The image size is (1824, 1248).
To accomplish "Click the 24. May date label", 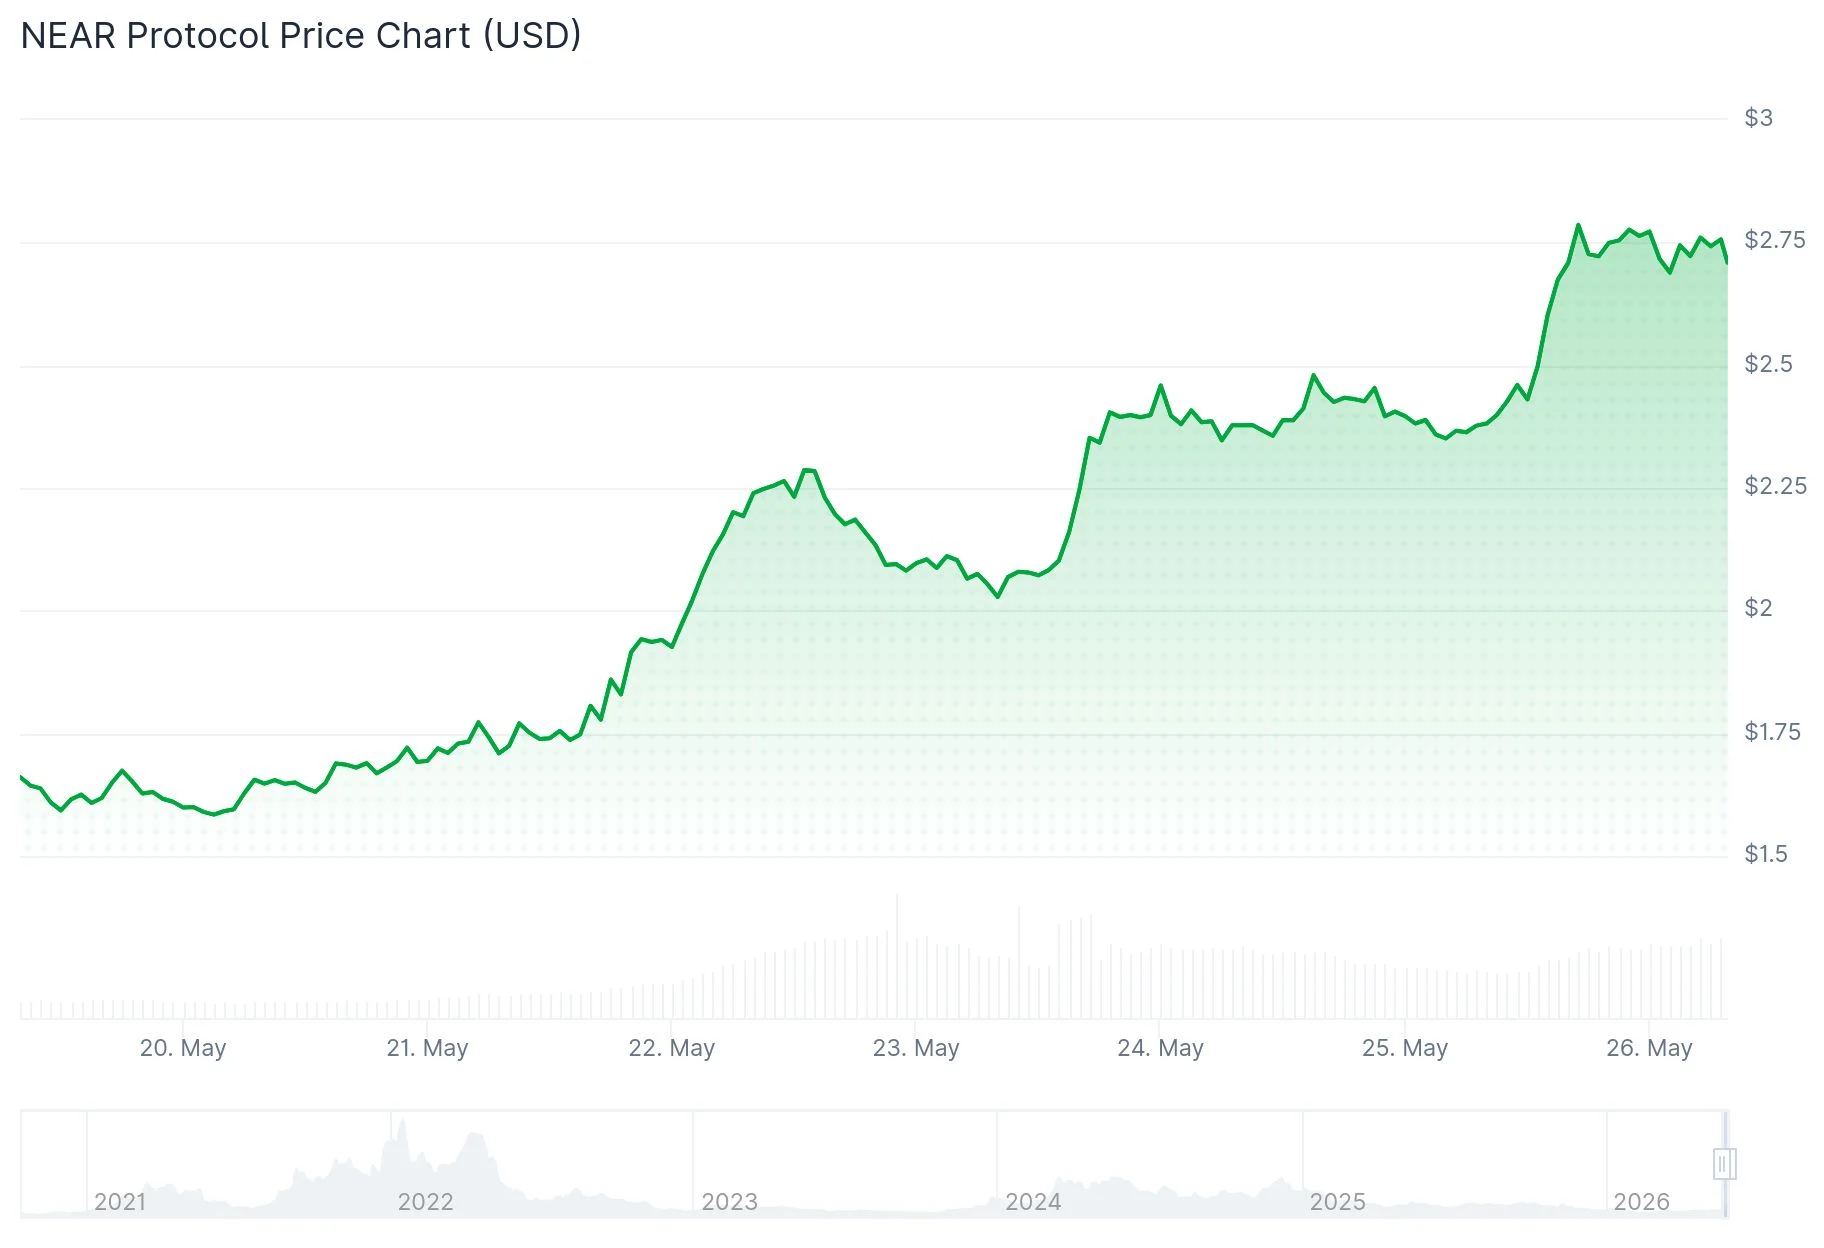I will point(1160,1048).
